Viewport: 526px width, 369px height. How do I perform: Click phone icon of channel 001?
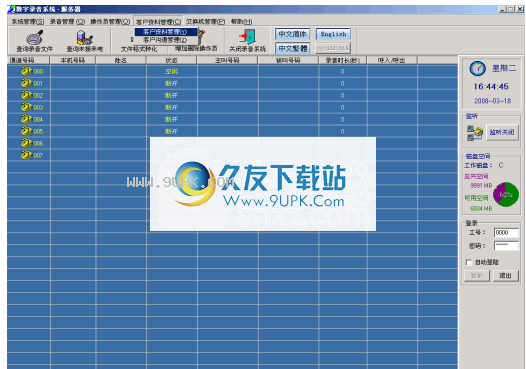(26, 83)
